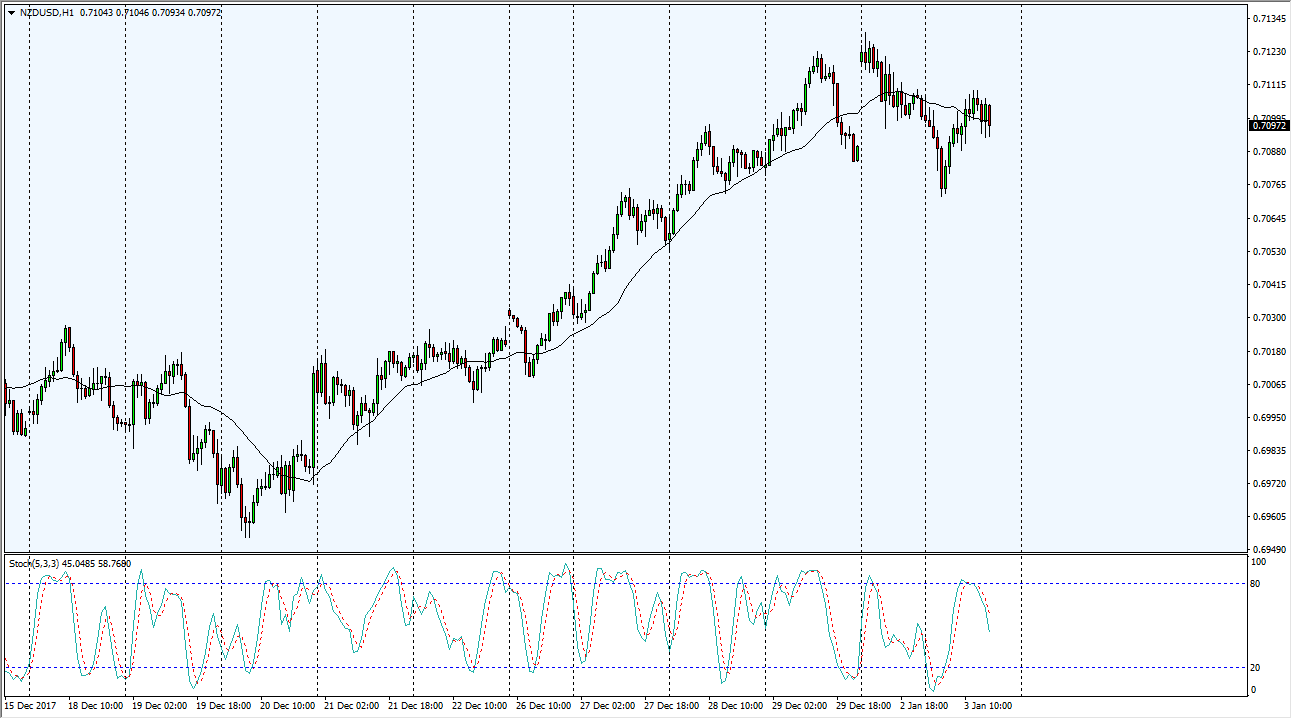Image resolution: width=1292 pixels, height=719 pixels.
Task: Click the 0.71345 price axis label
Action: coord(1269,19)
